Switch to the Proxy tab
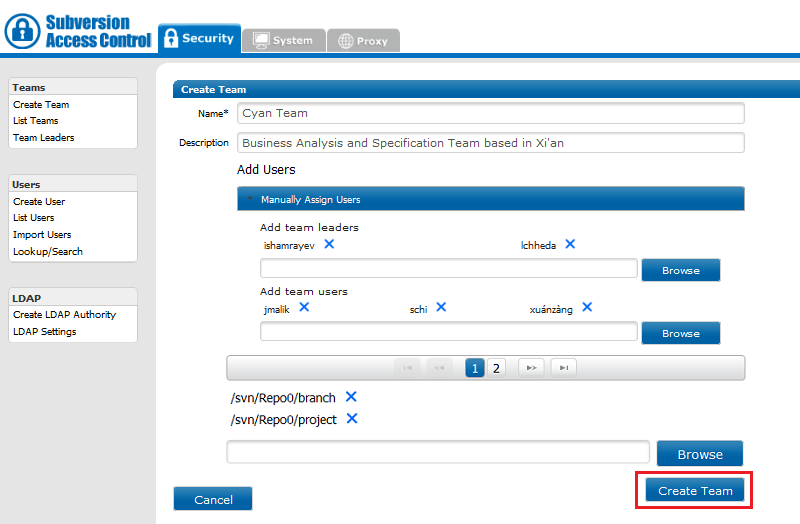800x524 pixels. (x=363, y=41)
